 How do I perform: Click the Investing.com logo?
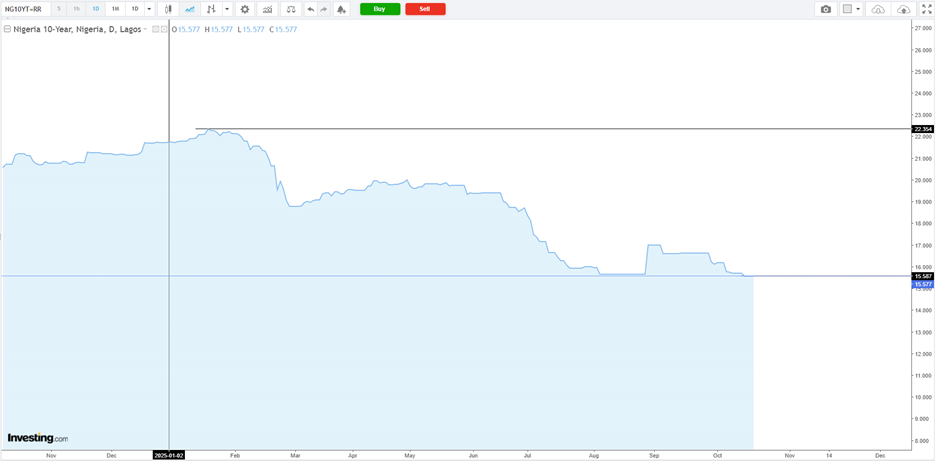(38, 438)
